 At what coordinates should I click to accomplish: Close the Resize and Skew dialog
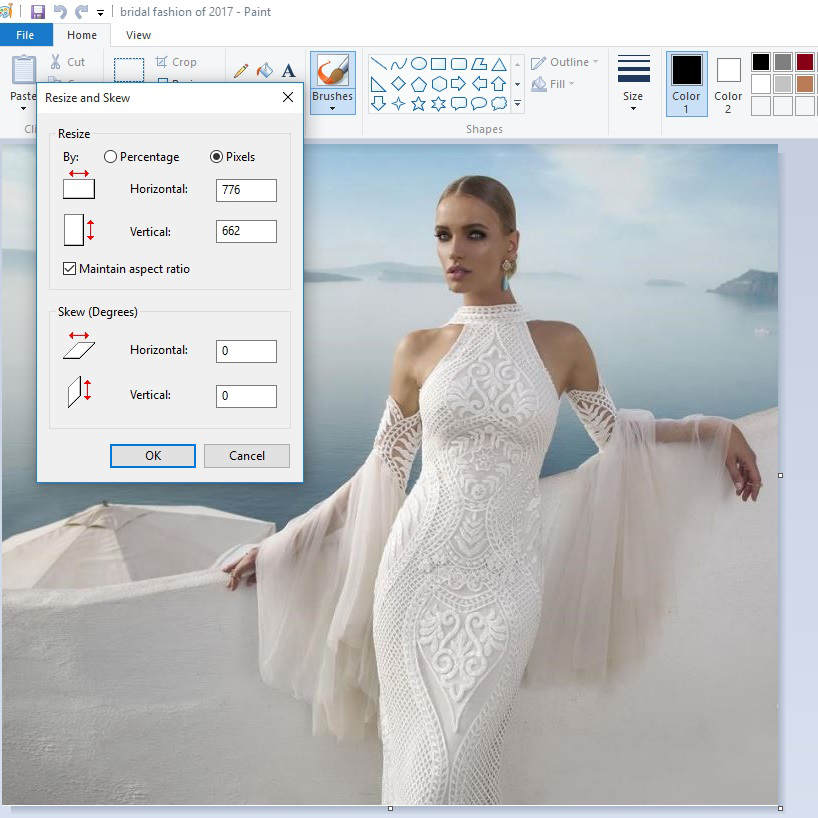click(x=288, y=97)
